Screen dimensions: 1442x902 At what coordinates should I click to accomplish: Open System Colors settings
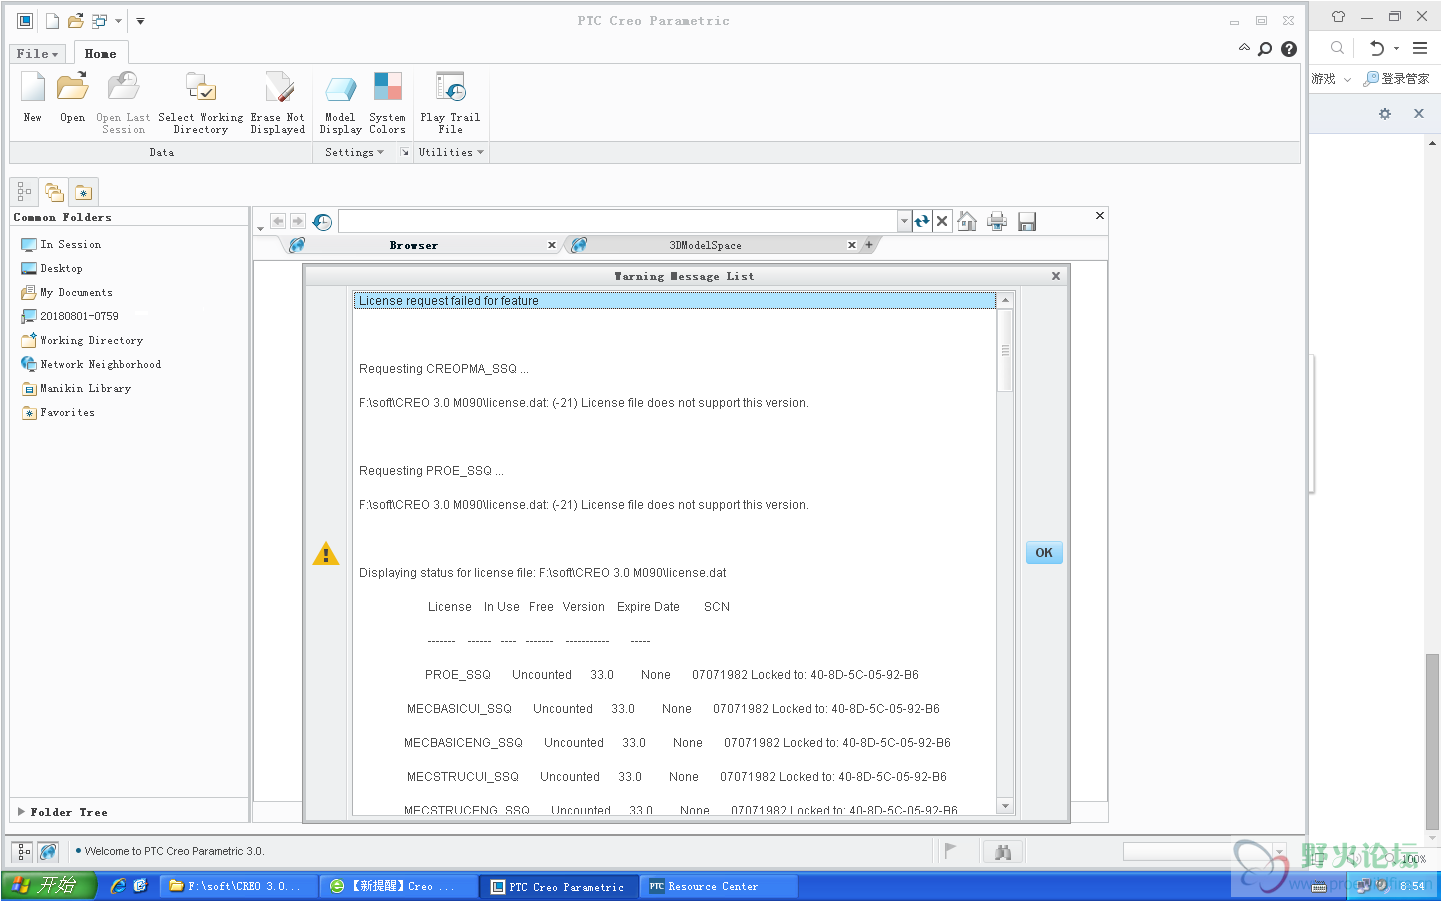tap(387, 102)
